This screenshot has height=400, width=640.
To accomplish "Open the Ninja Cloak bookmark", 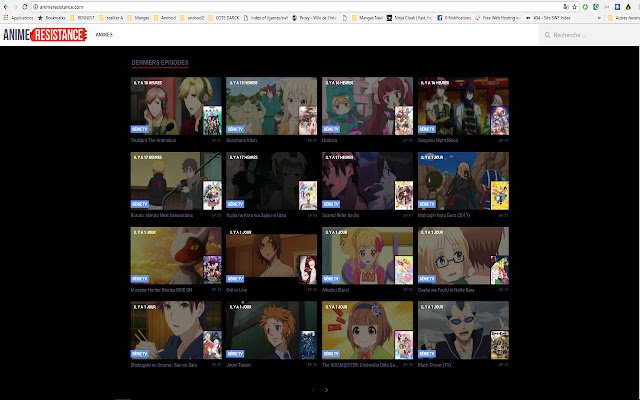I will tap(409, 18).
